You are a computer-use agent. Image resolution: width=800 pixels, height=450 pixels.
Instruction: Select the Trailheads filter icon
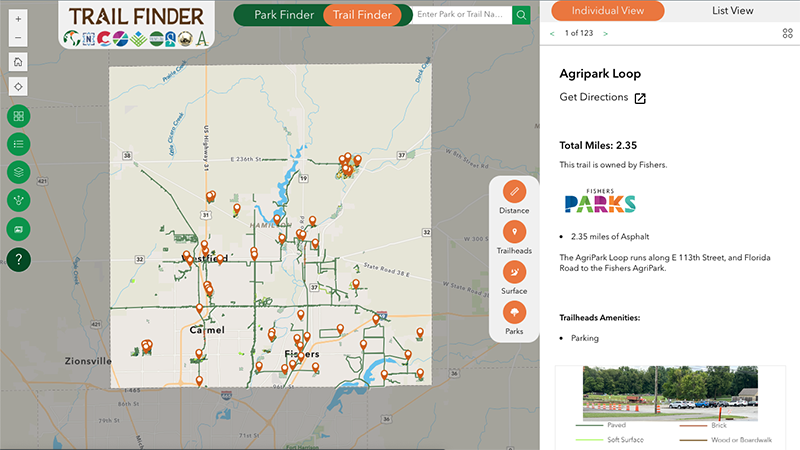(514, 232)
